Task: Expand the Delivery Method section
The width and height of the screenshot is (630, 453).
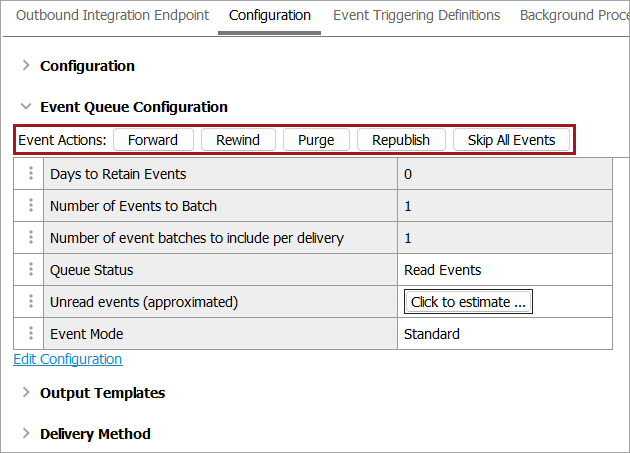Action: (26, 434)
